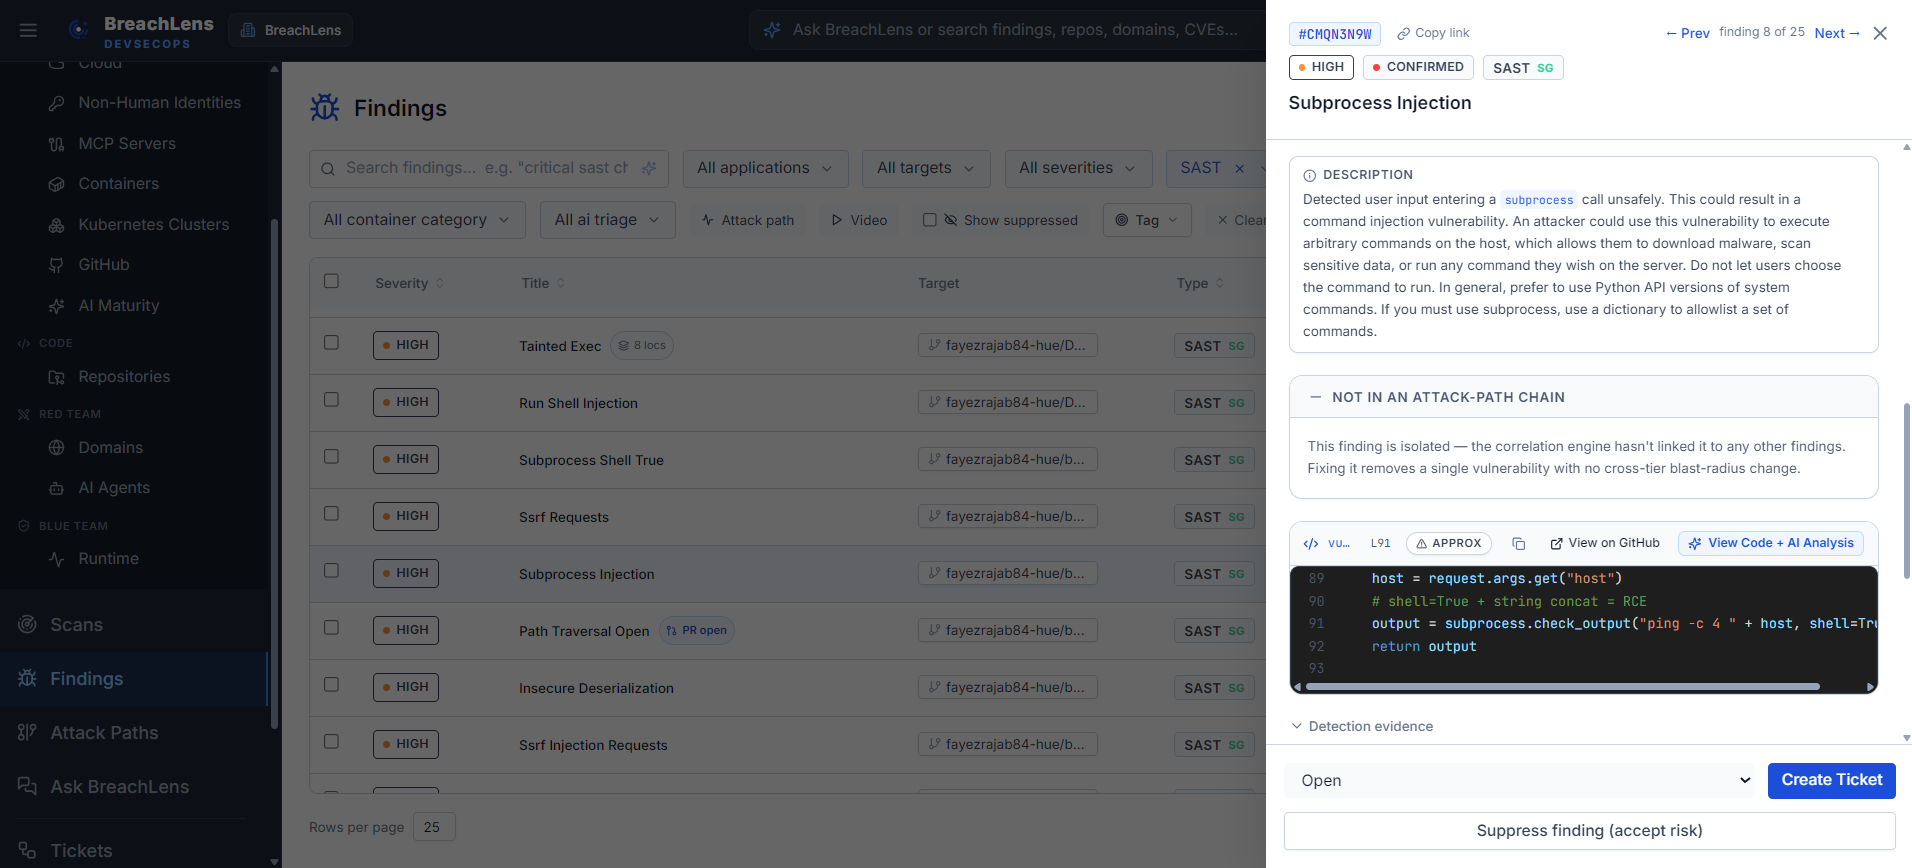Open the finding status dropdown showing Open
1912x868 pixels.
[x=1520, y=781]
